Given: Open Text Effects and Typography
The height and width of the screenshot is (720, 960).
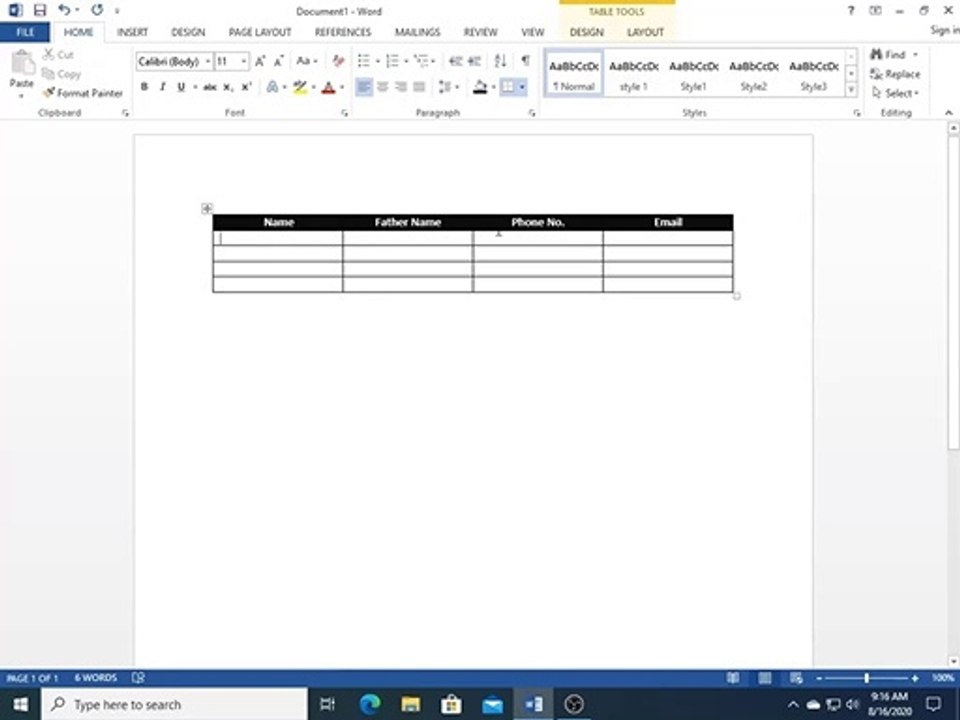Looking at the screenshot, I should (272, 88).
